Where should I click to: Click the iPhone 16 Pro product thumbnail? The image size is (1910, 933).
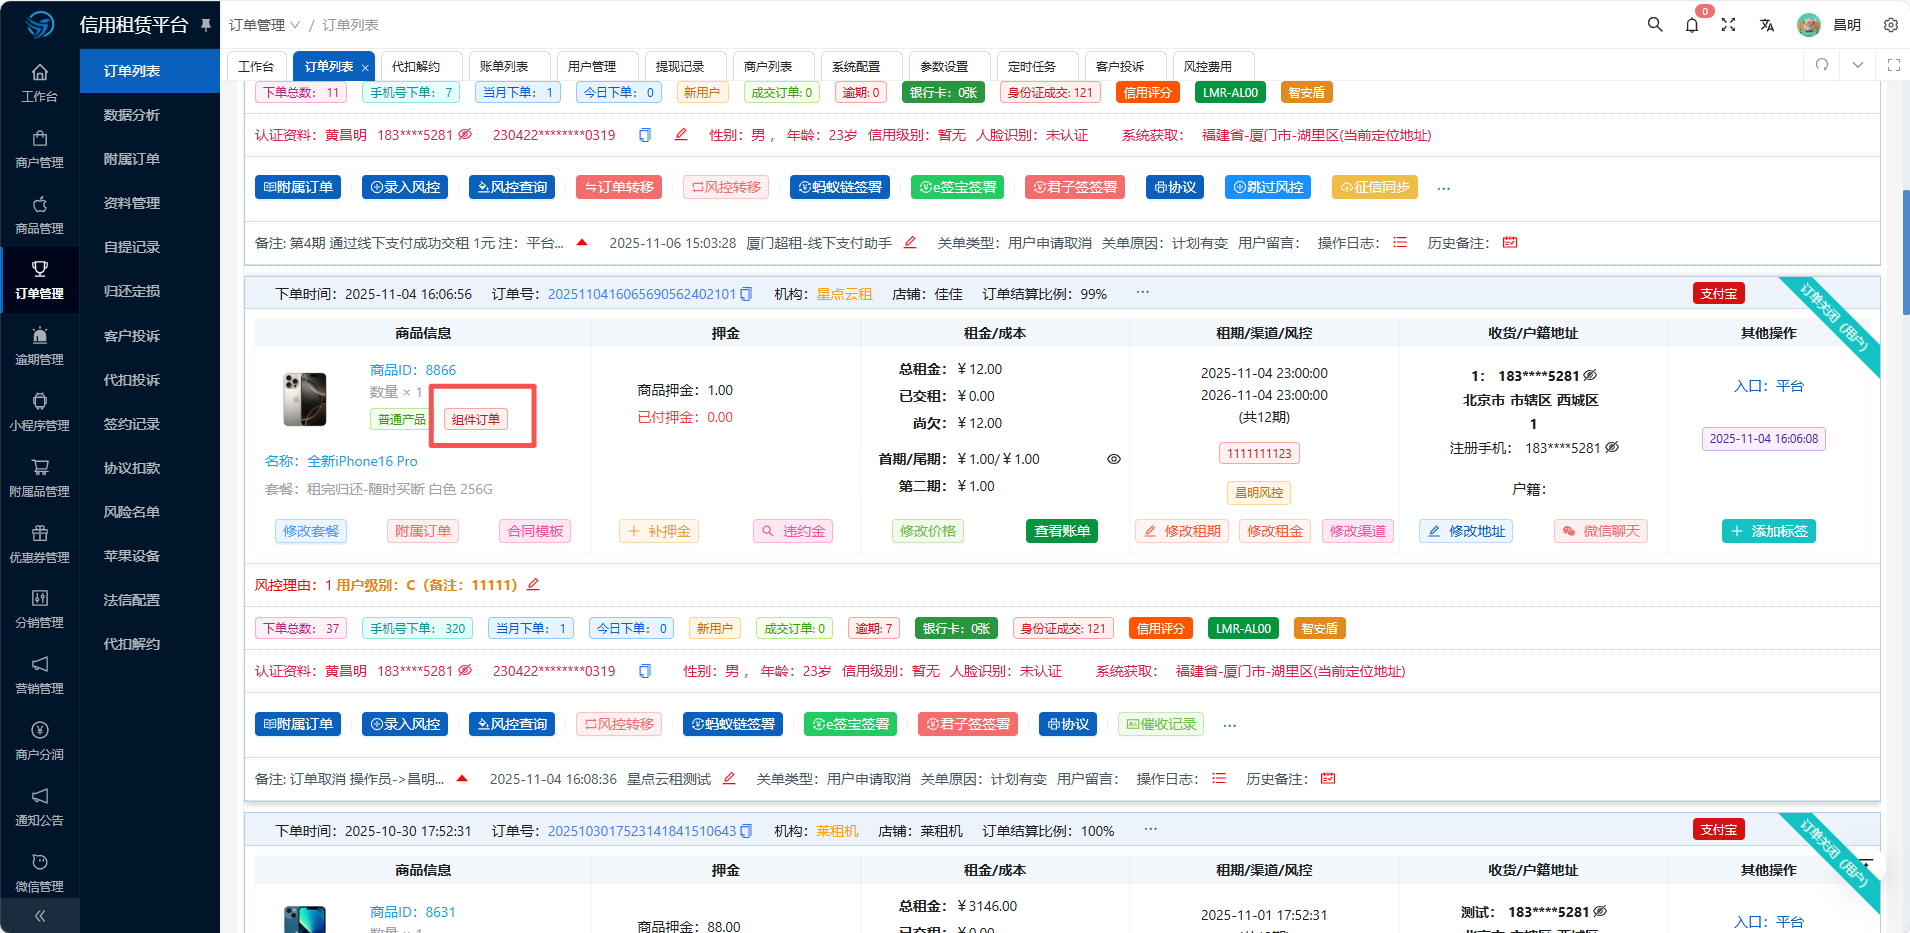[x=305, y=400]
